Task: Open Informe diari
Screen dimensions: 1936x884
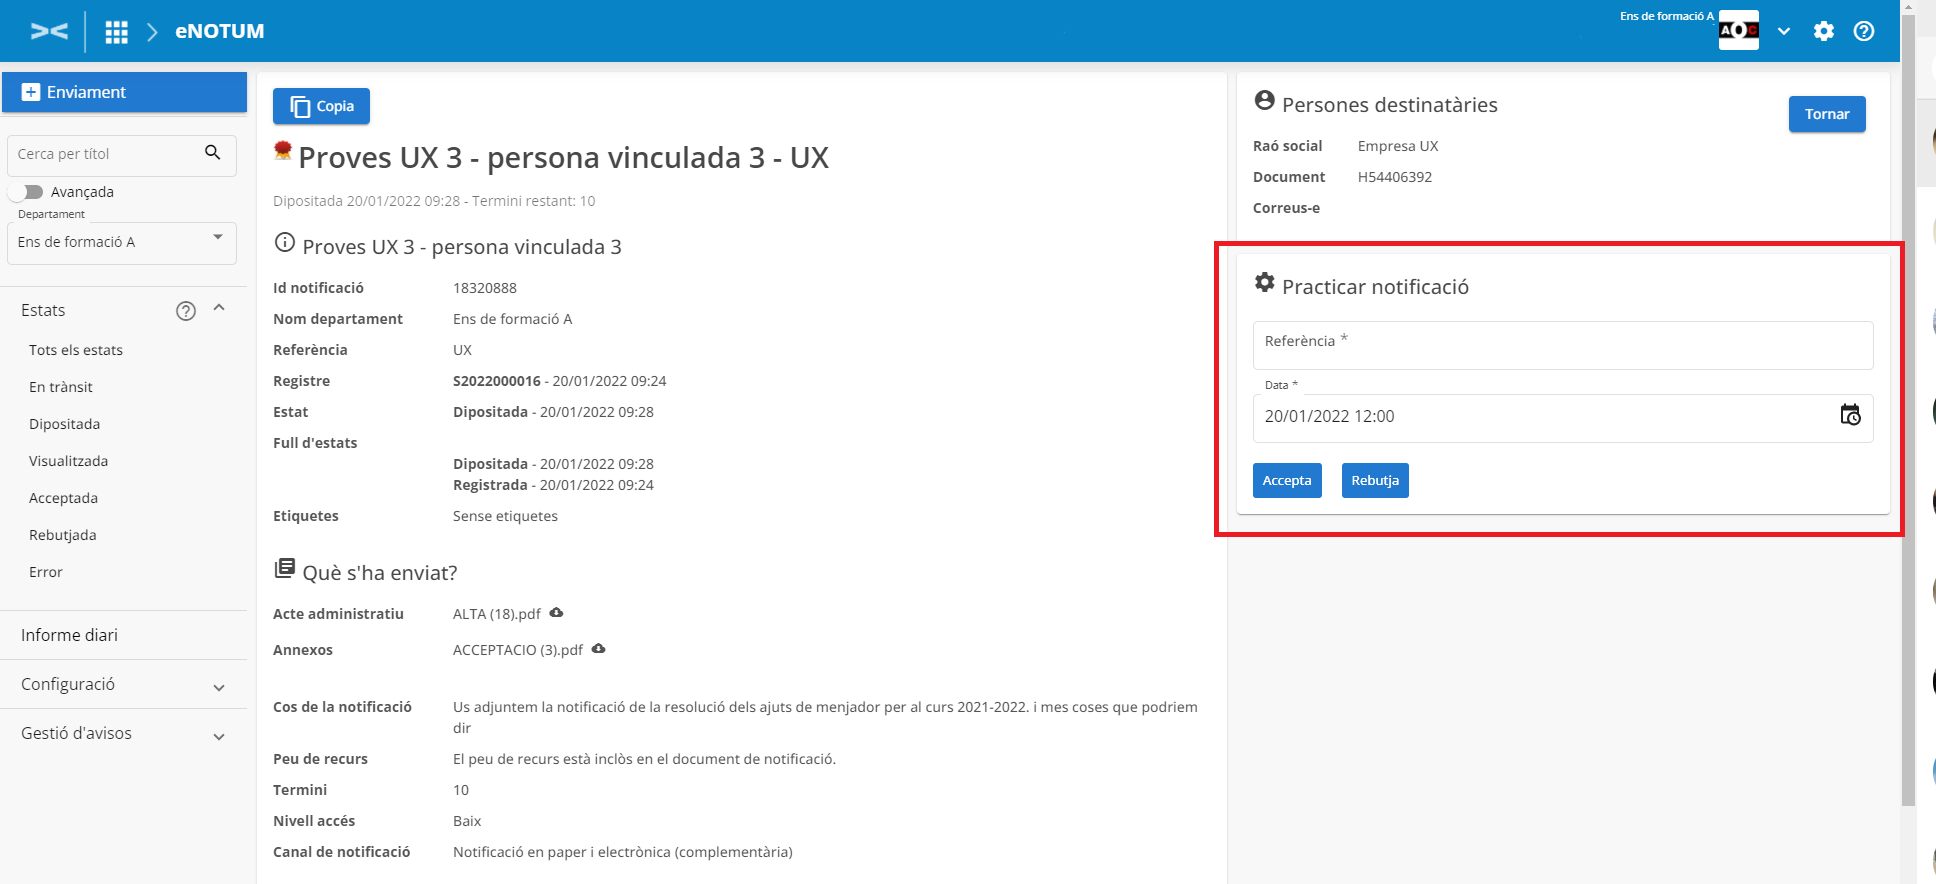Action: point(70,635)
